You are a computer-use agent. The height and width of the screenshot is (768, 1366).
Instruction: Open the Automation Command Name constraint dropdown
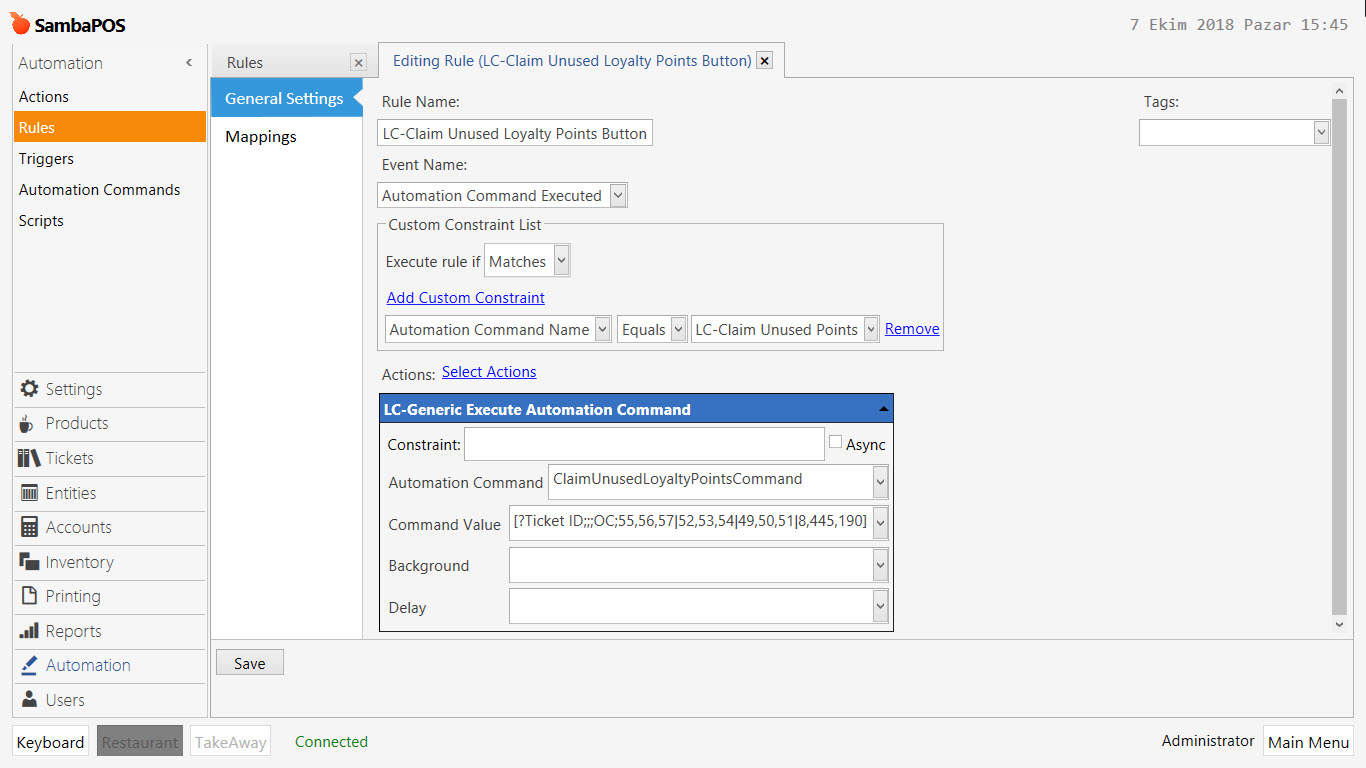coord(602,329)
